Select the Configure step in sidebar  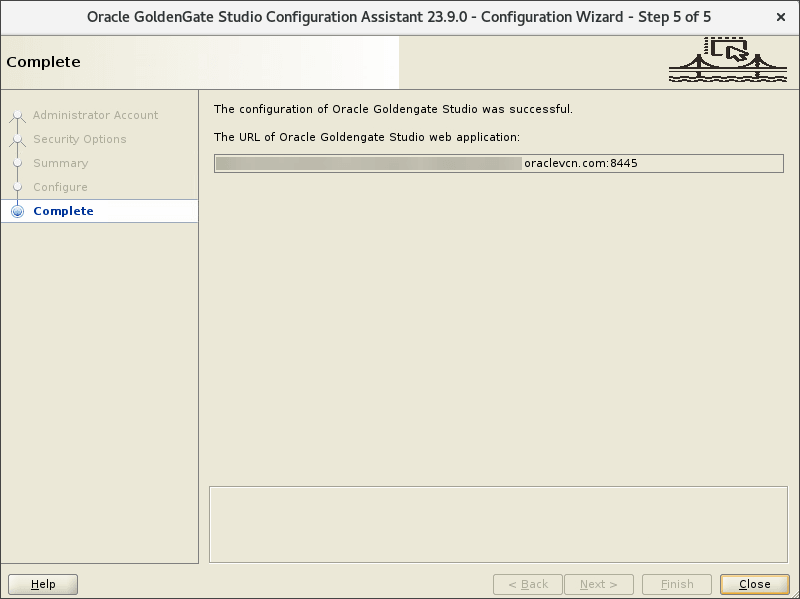[61, 187]
